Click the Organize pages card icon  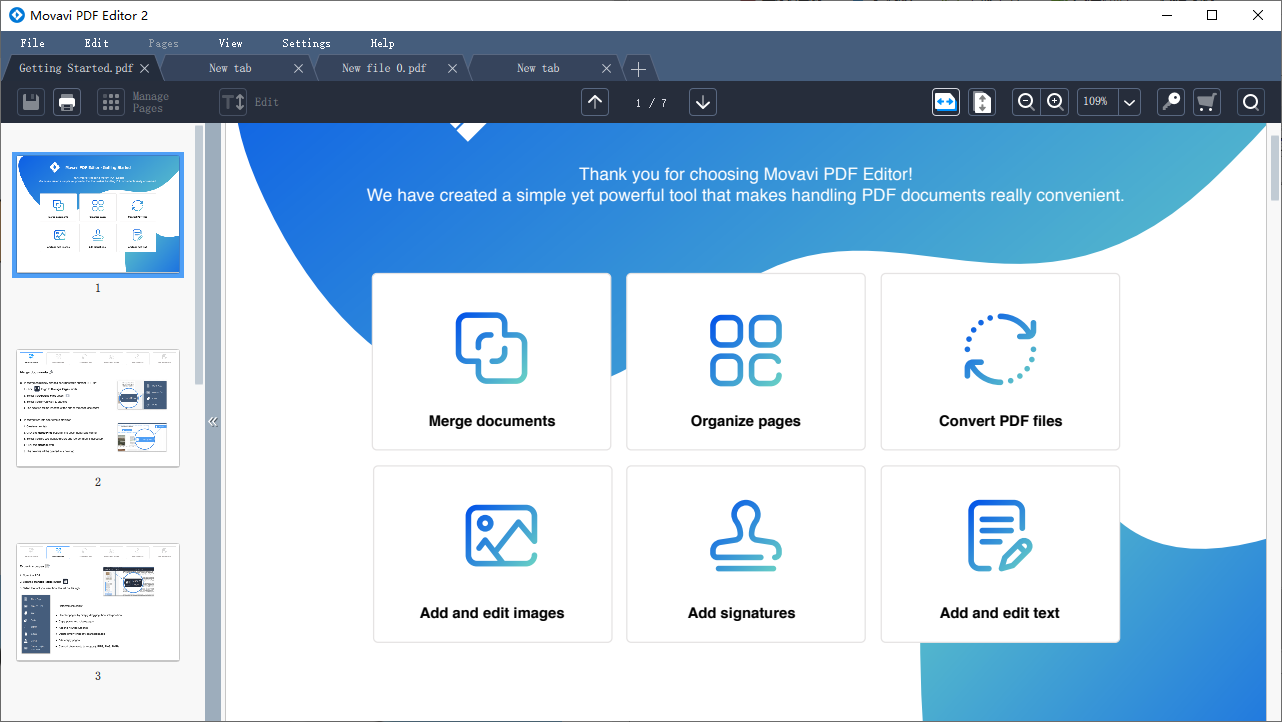click(746, 350)
